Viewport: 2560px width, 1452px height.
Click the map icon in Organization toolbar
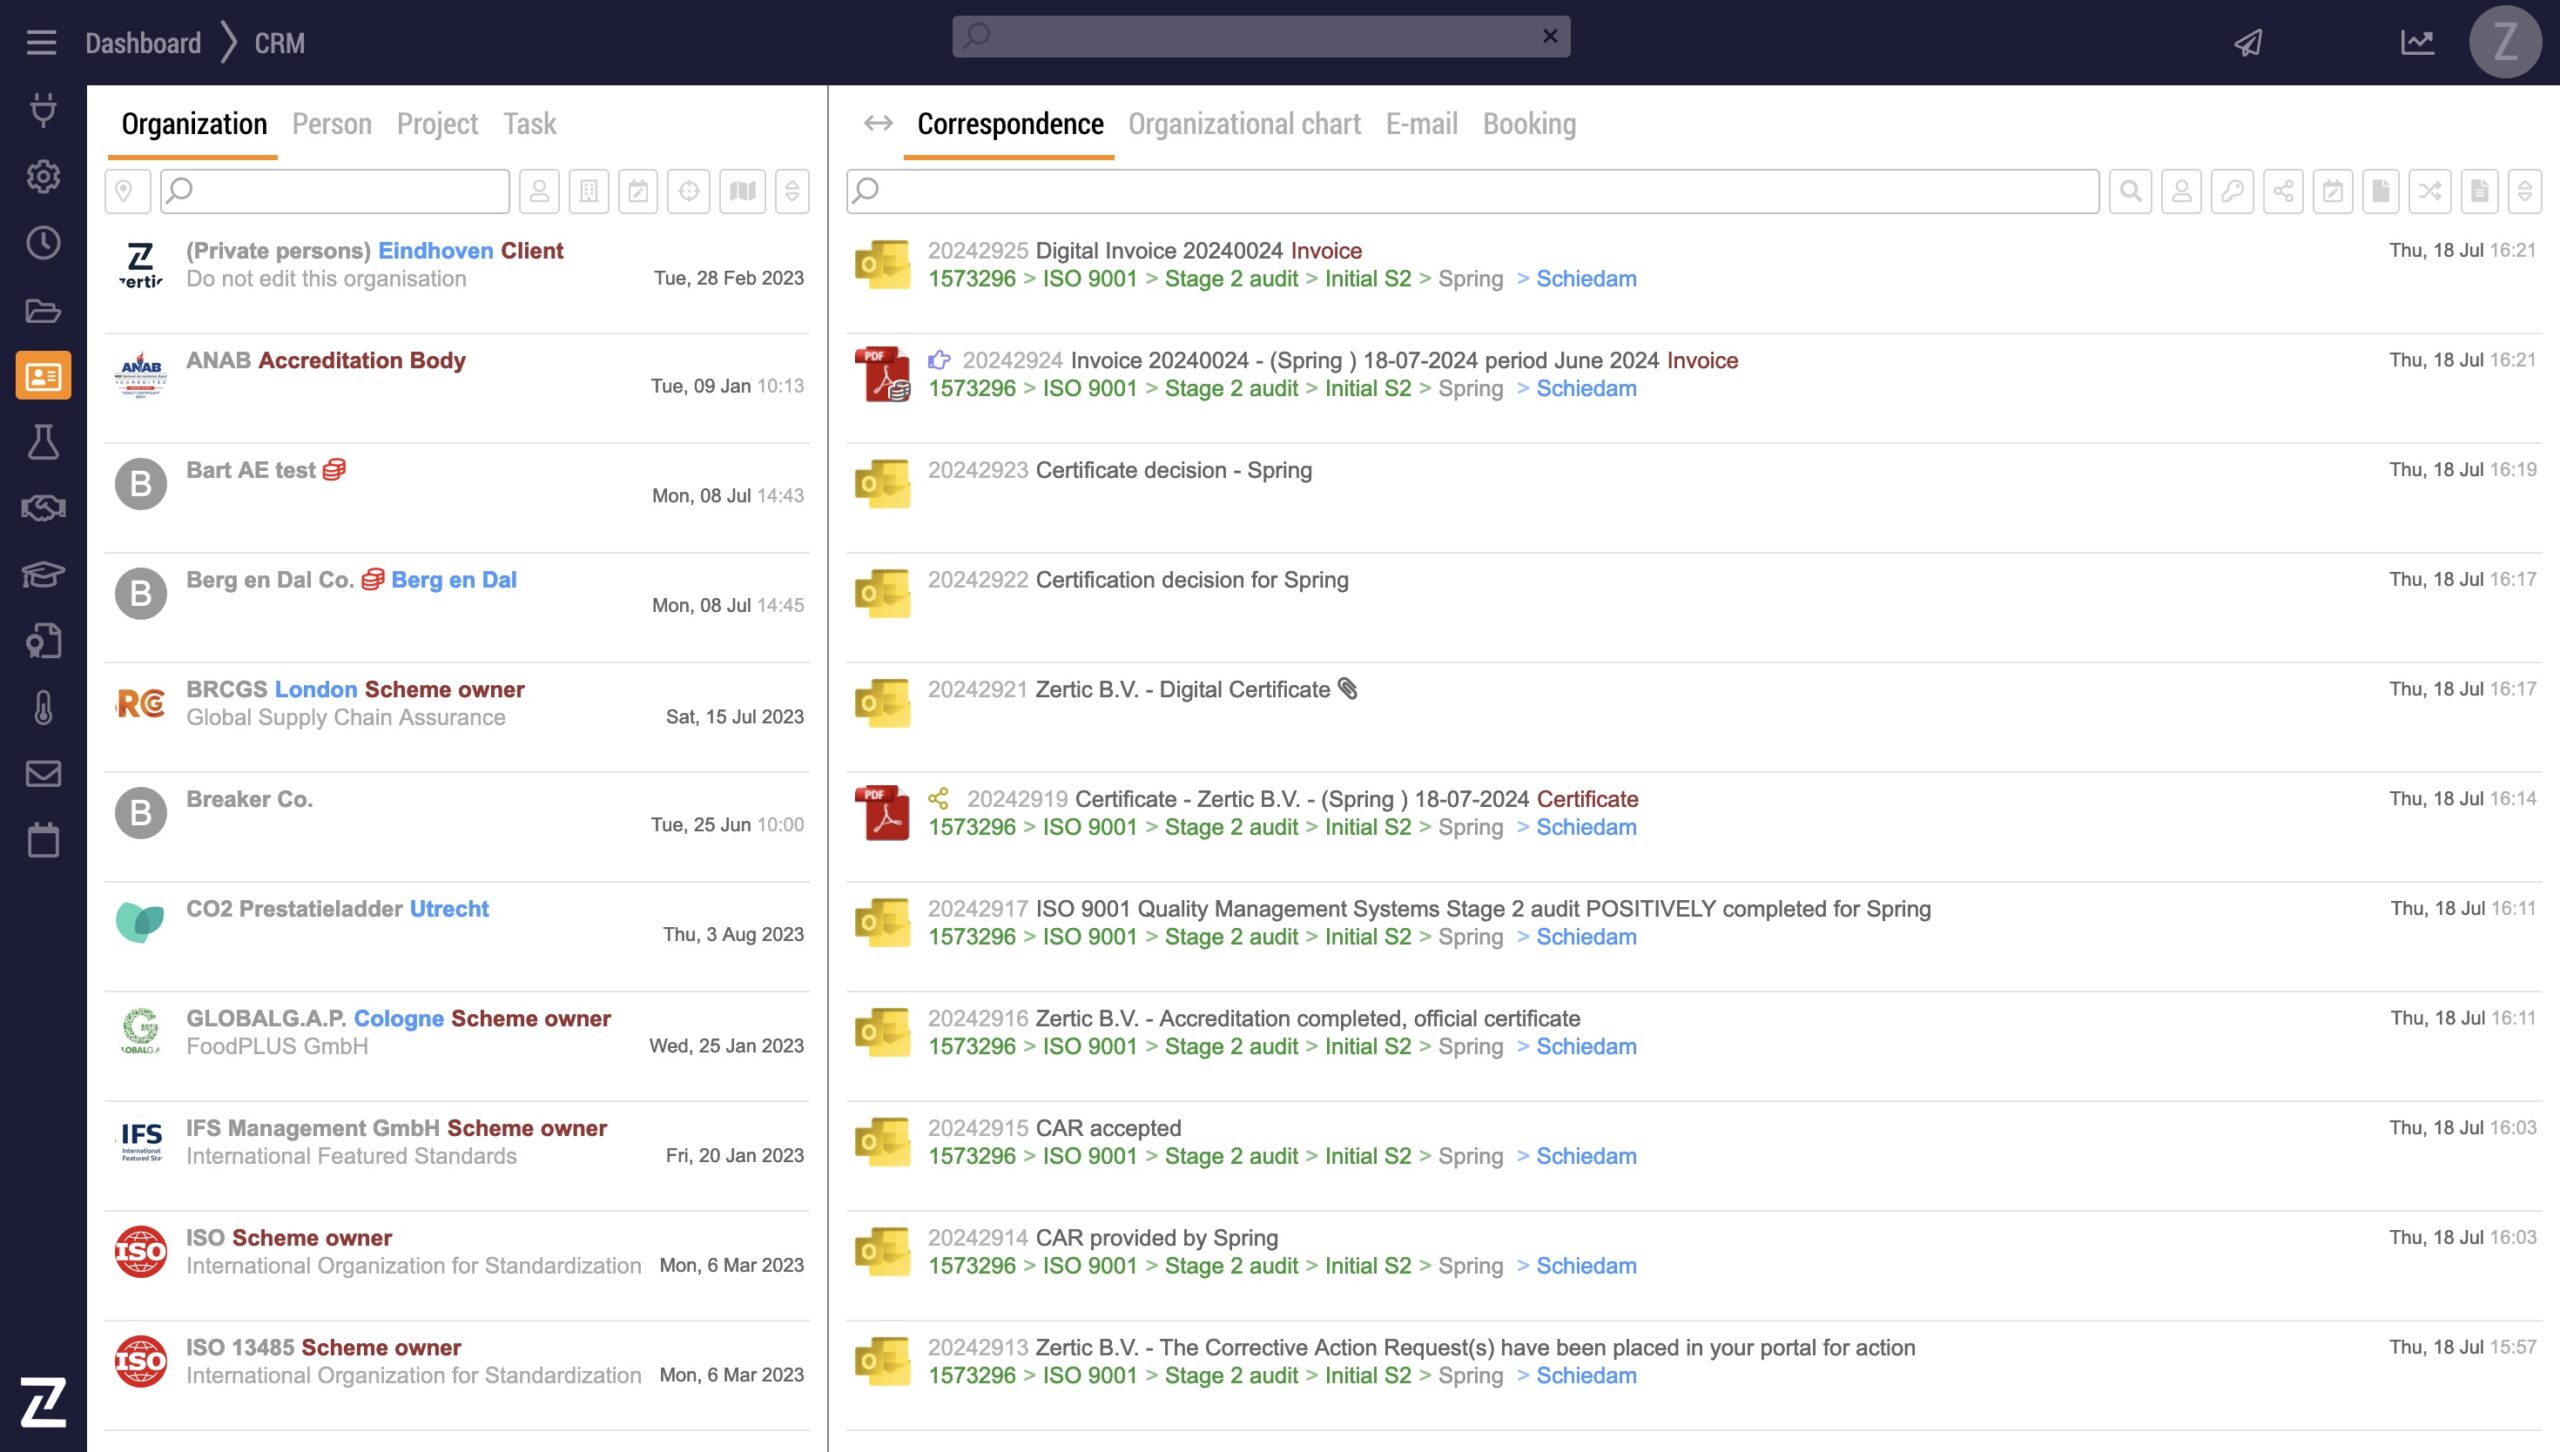[x=742, y=191]
